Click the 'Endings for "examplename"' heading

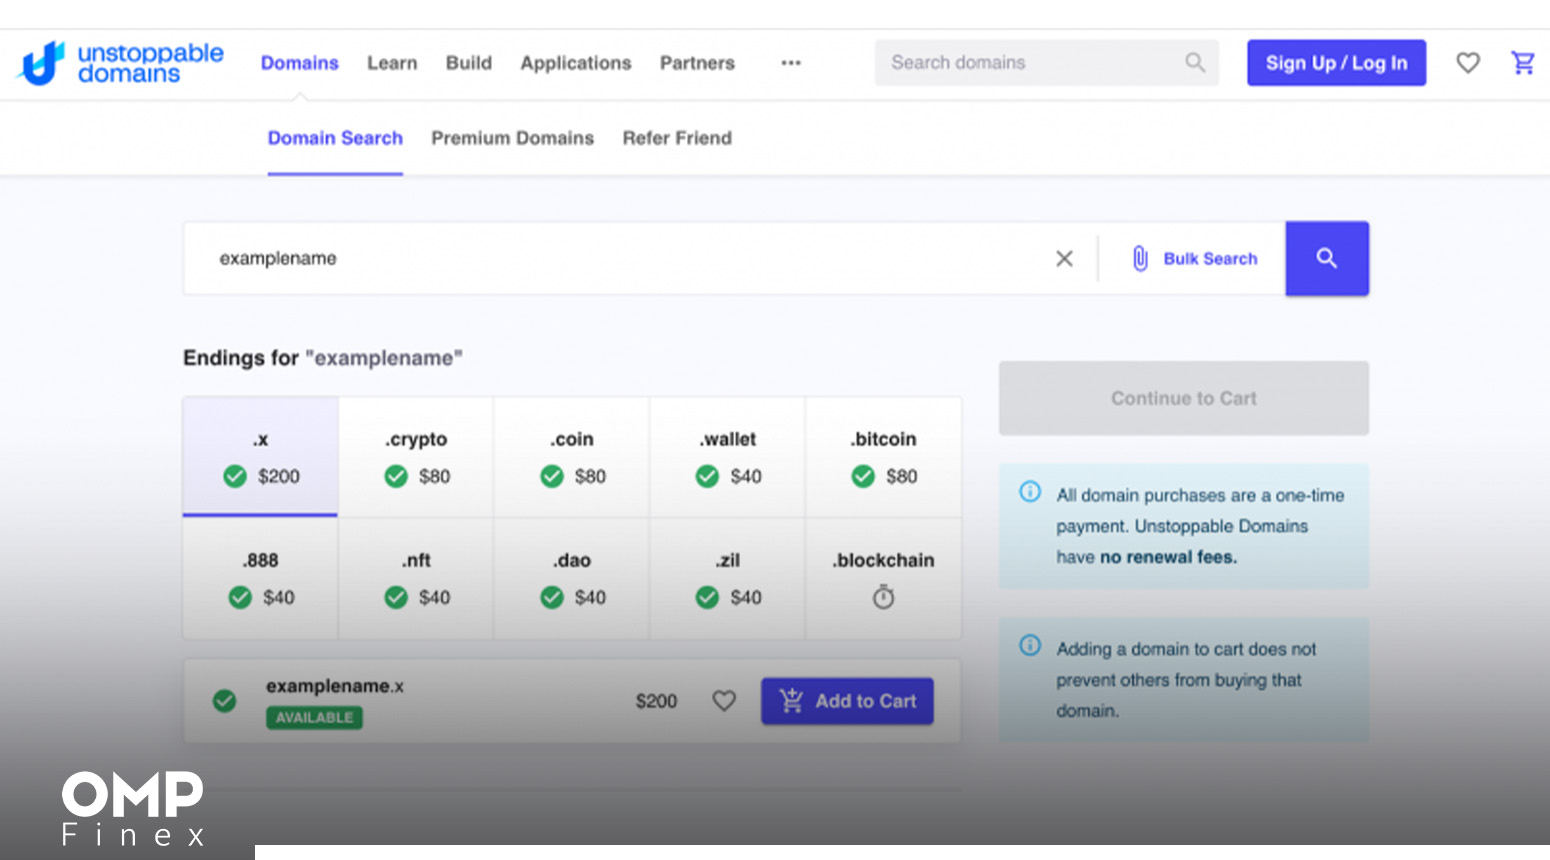(323, 358)
